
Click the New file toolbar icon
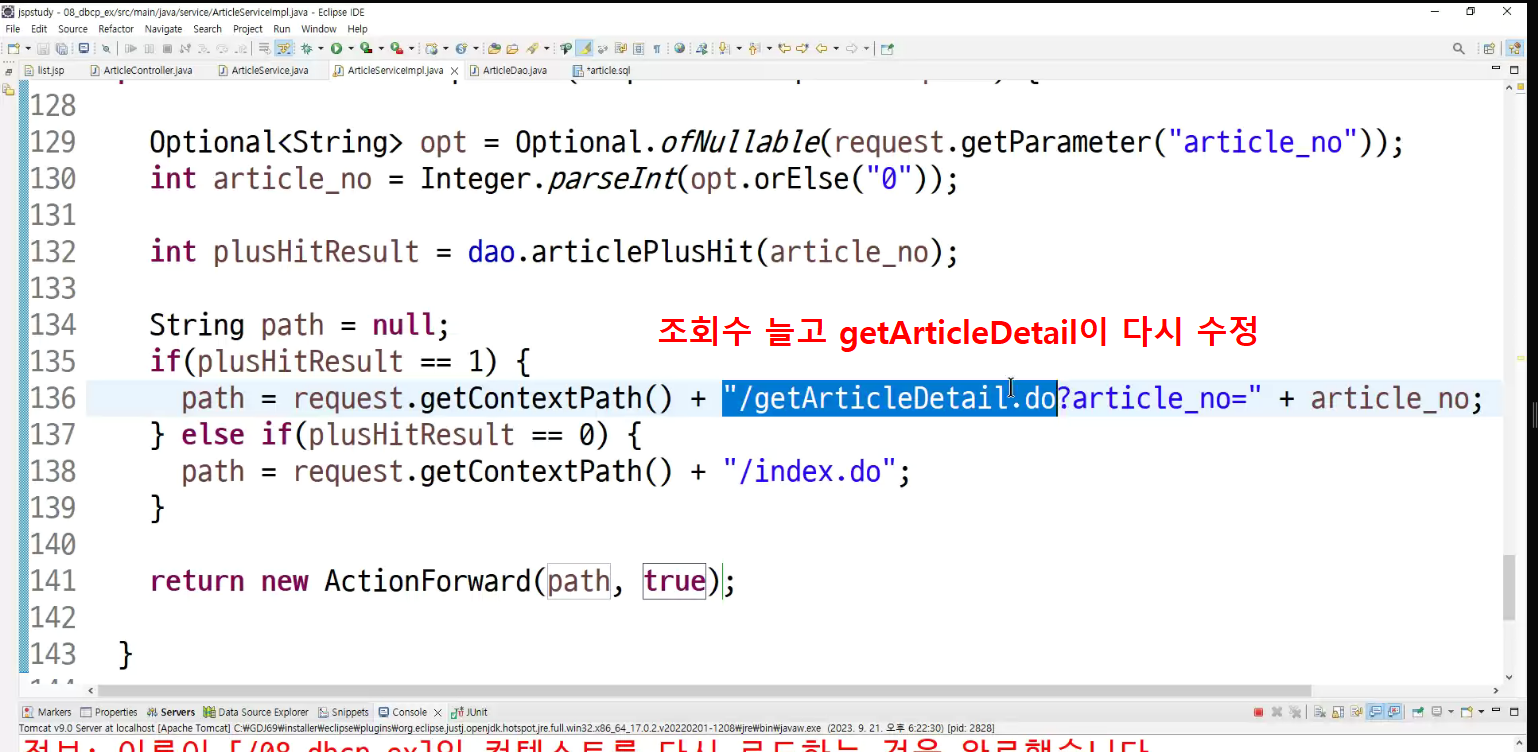(x=12, y=48)
